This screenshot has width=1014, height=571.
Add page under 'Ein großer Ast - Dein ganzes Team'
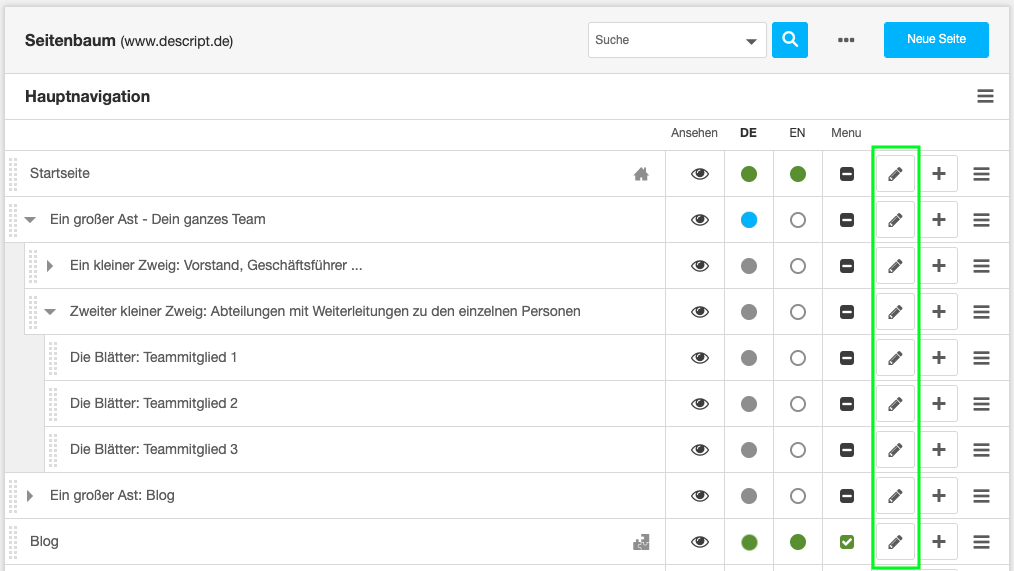939,220
